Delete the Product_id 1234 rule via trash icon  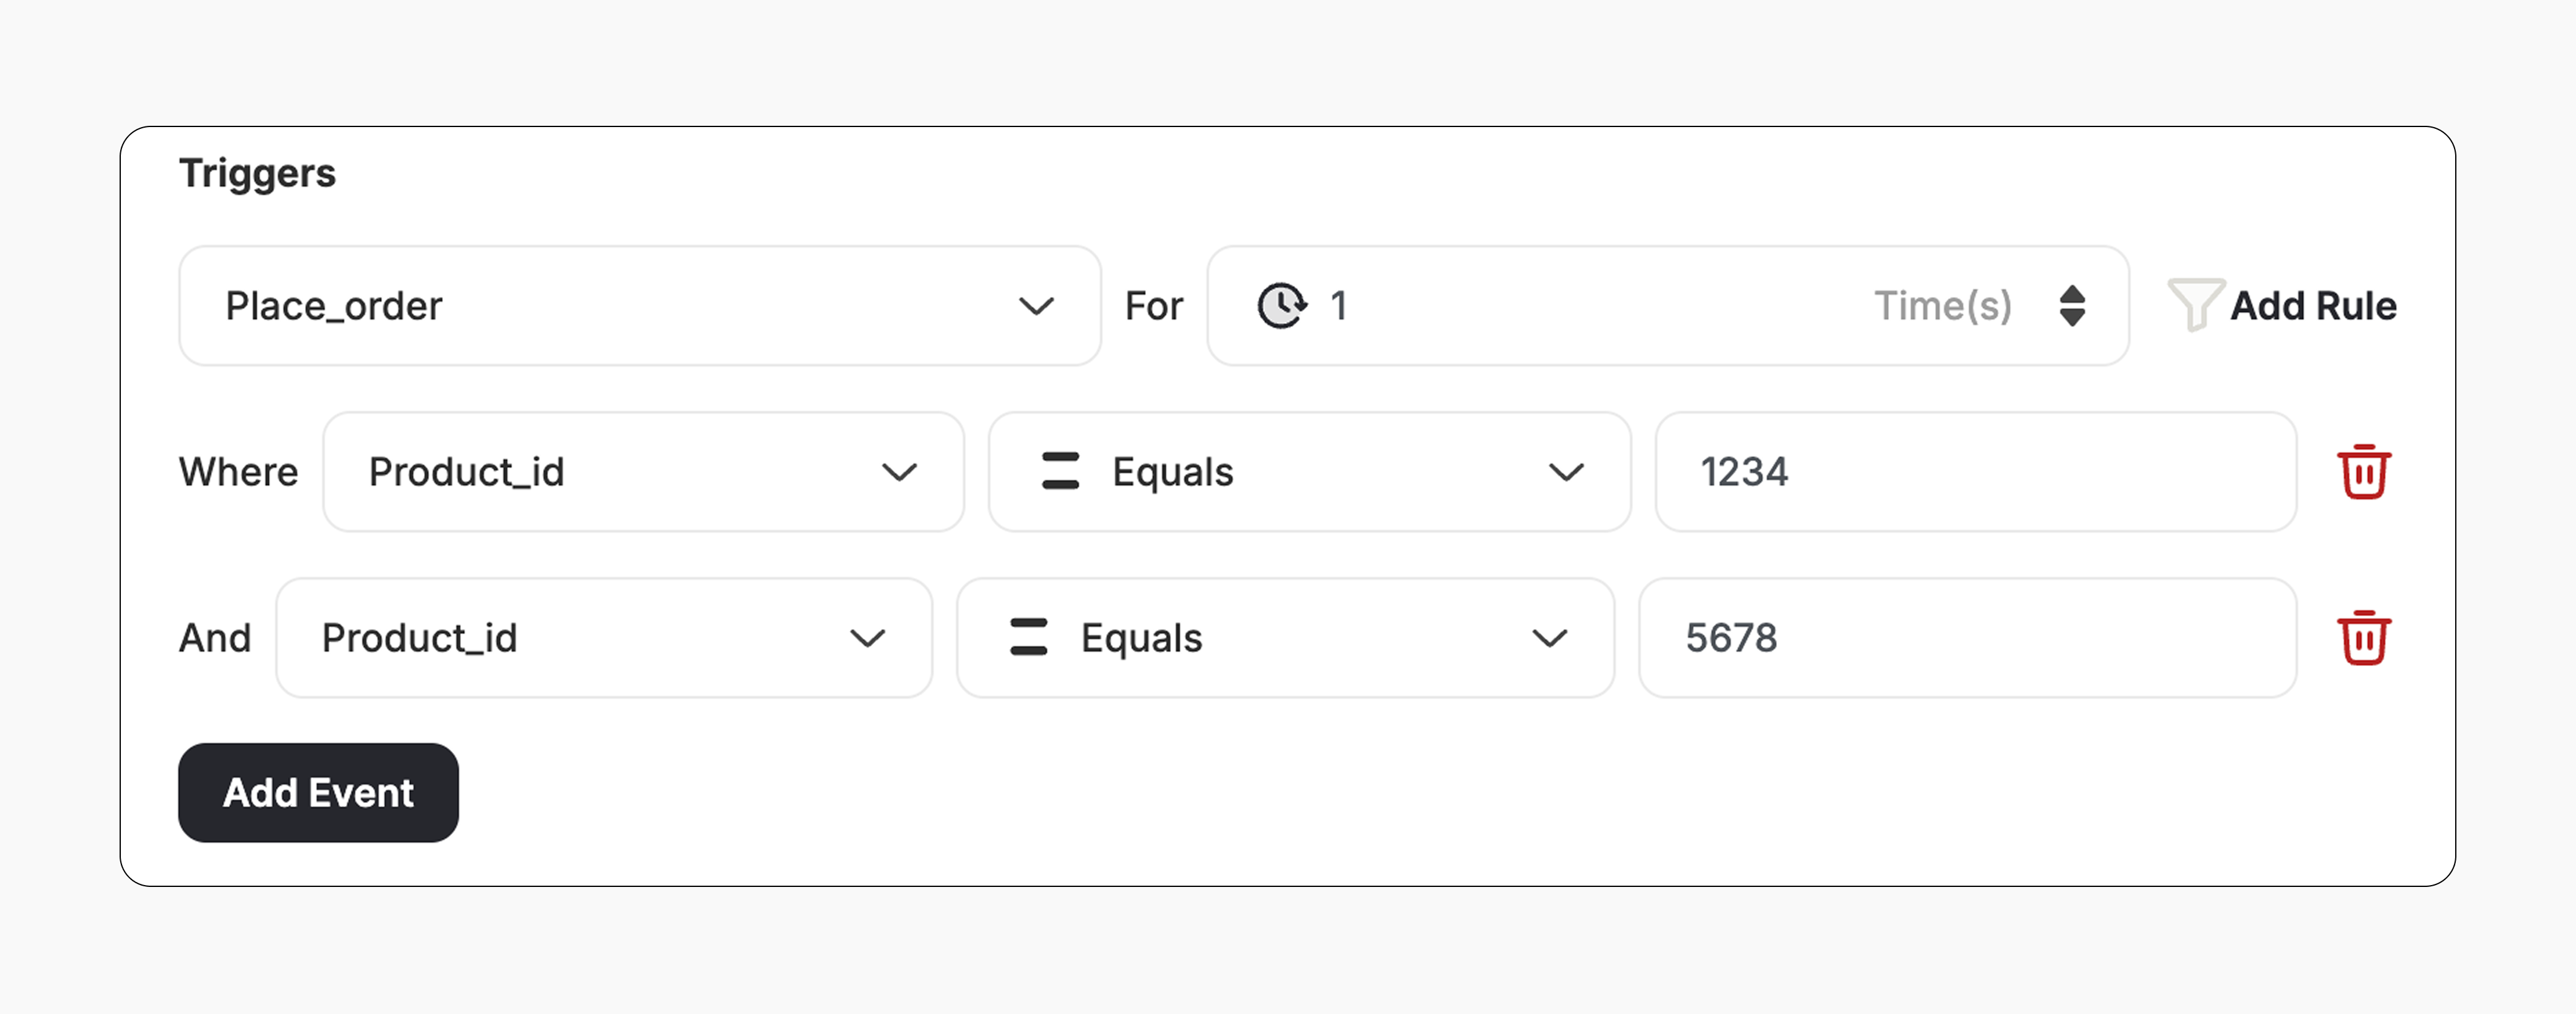point(2365,471)
